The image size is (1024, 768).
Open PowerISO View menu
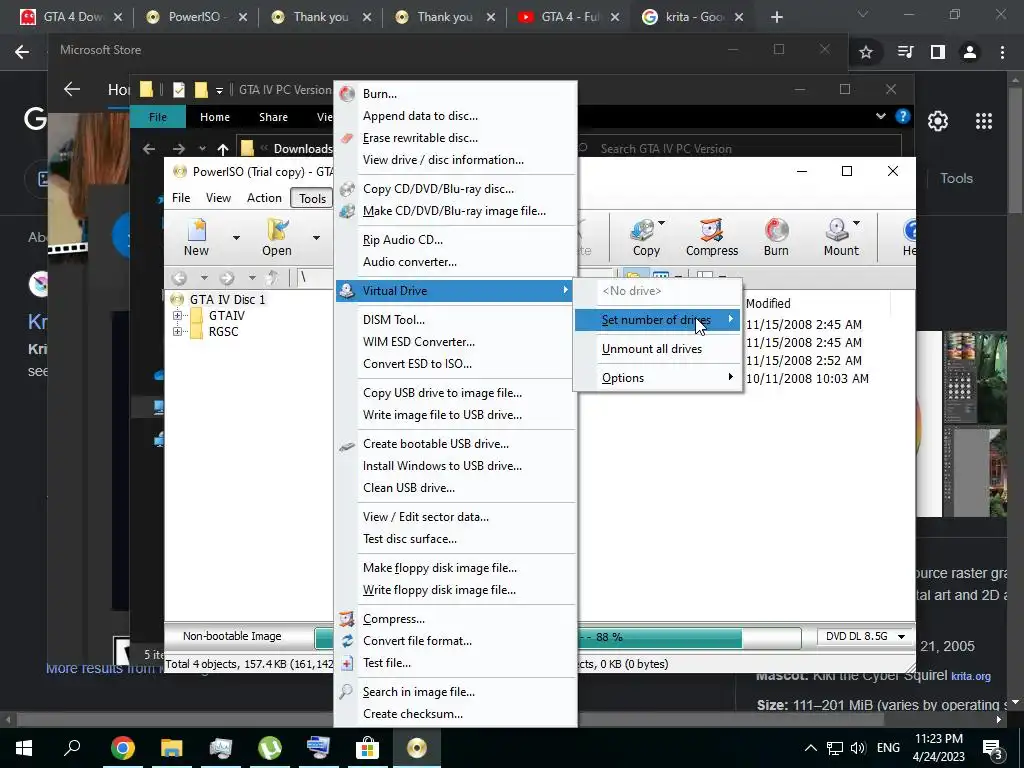pyautogui.click(x=218, y=198)
